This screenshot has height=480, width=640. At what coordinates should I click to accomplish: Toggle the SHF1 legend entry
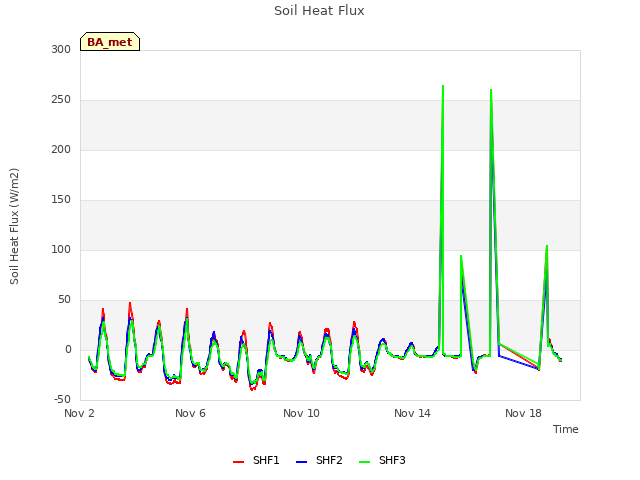(x=256, y=461)
